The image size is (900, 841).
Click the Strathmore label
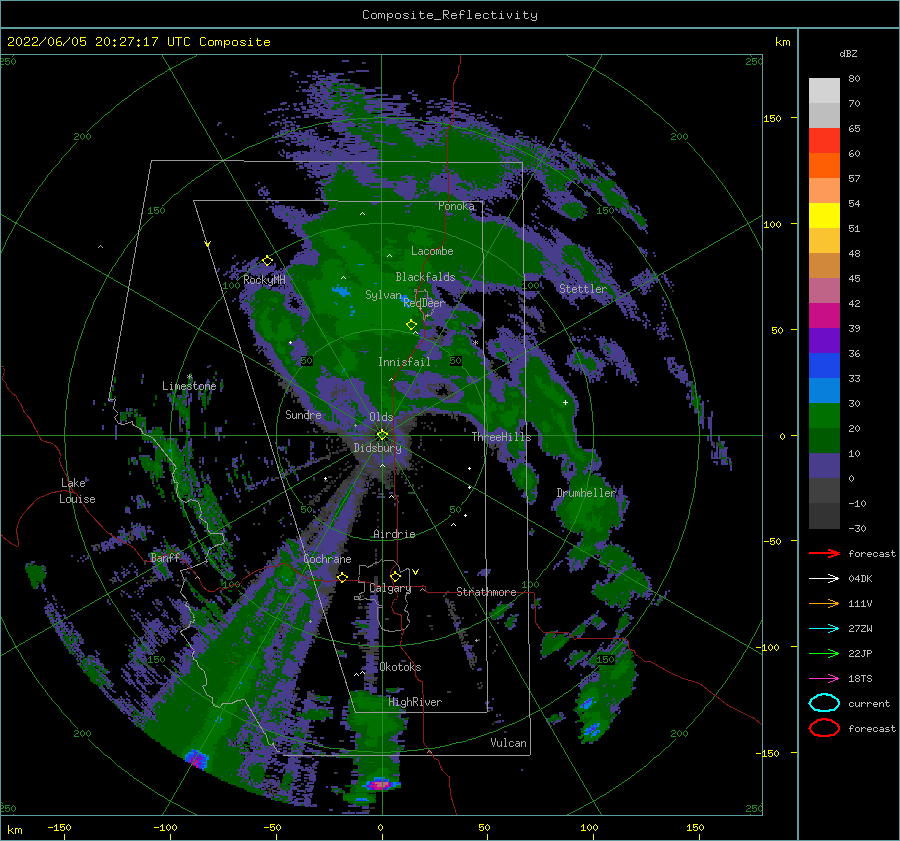[x=486, y=592]
